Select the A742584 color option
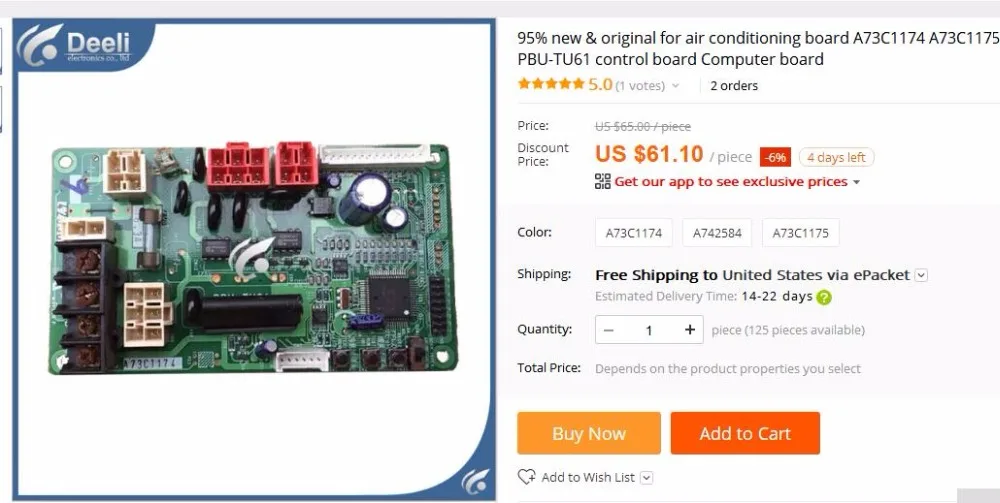The width and height of the screenshot is (1000, 503). (x=717, y=233)
